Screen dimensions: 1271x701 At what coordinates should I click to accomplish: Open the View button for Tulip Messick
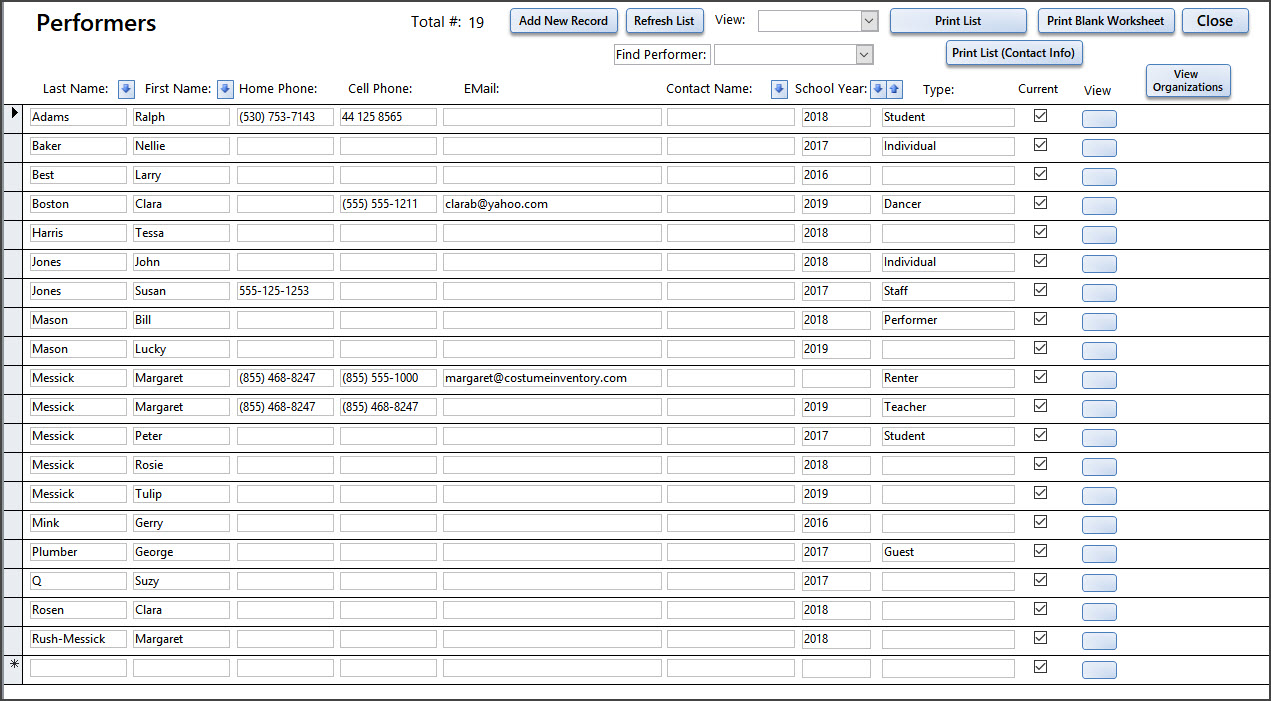click(x=1099, y=496)
